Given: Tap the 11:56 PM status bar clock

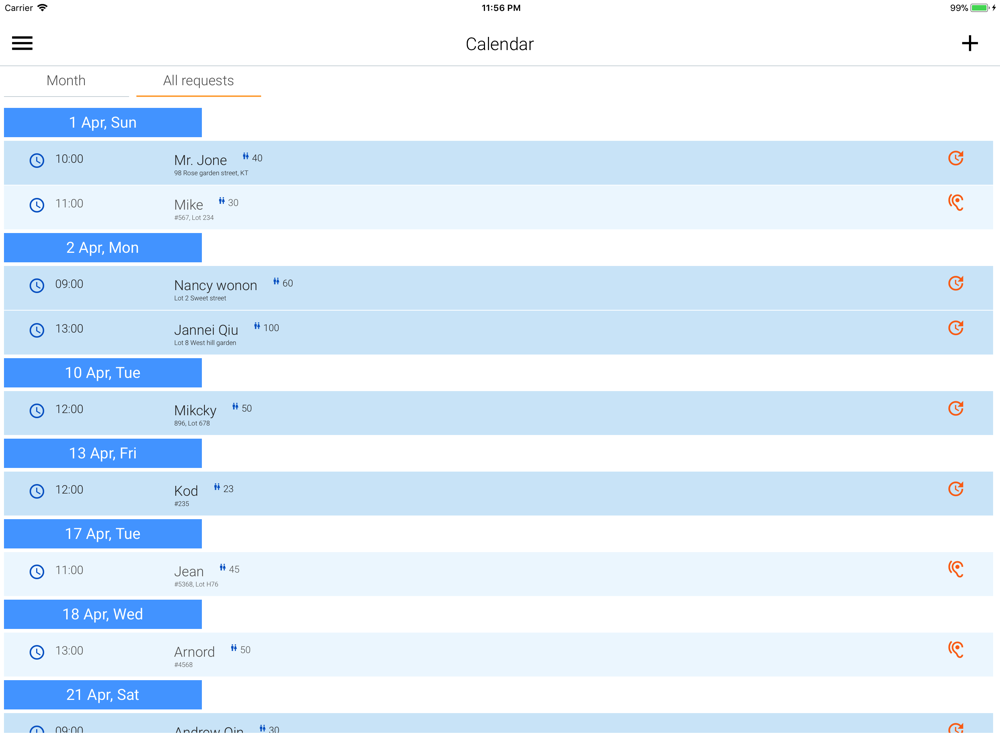Looking at the screenshot, I should [501, 8].
